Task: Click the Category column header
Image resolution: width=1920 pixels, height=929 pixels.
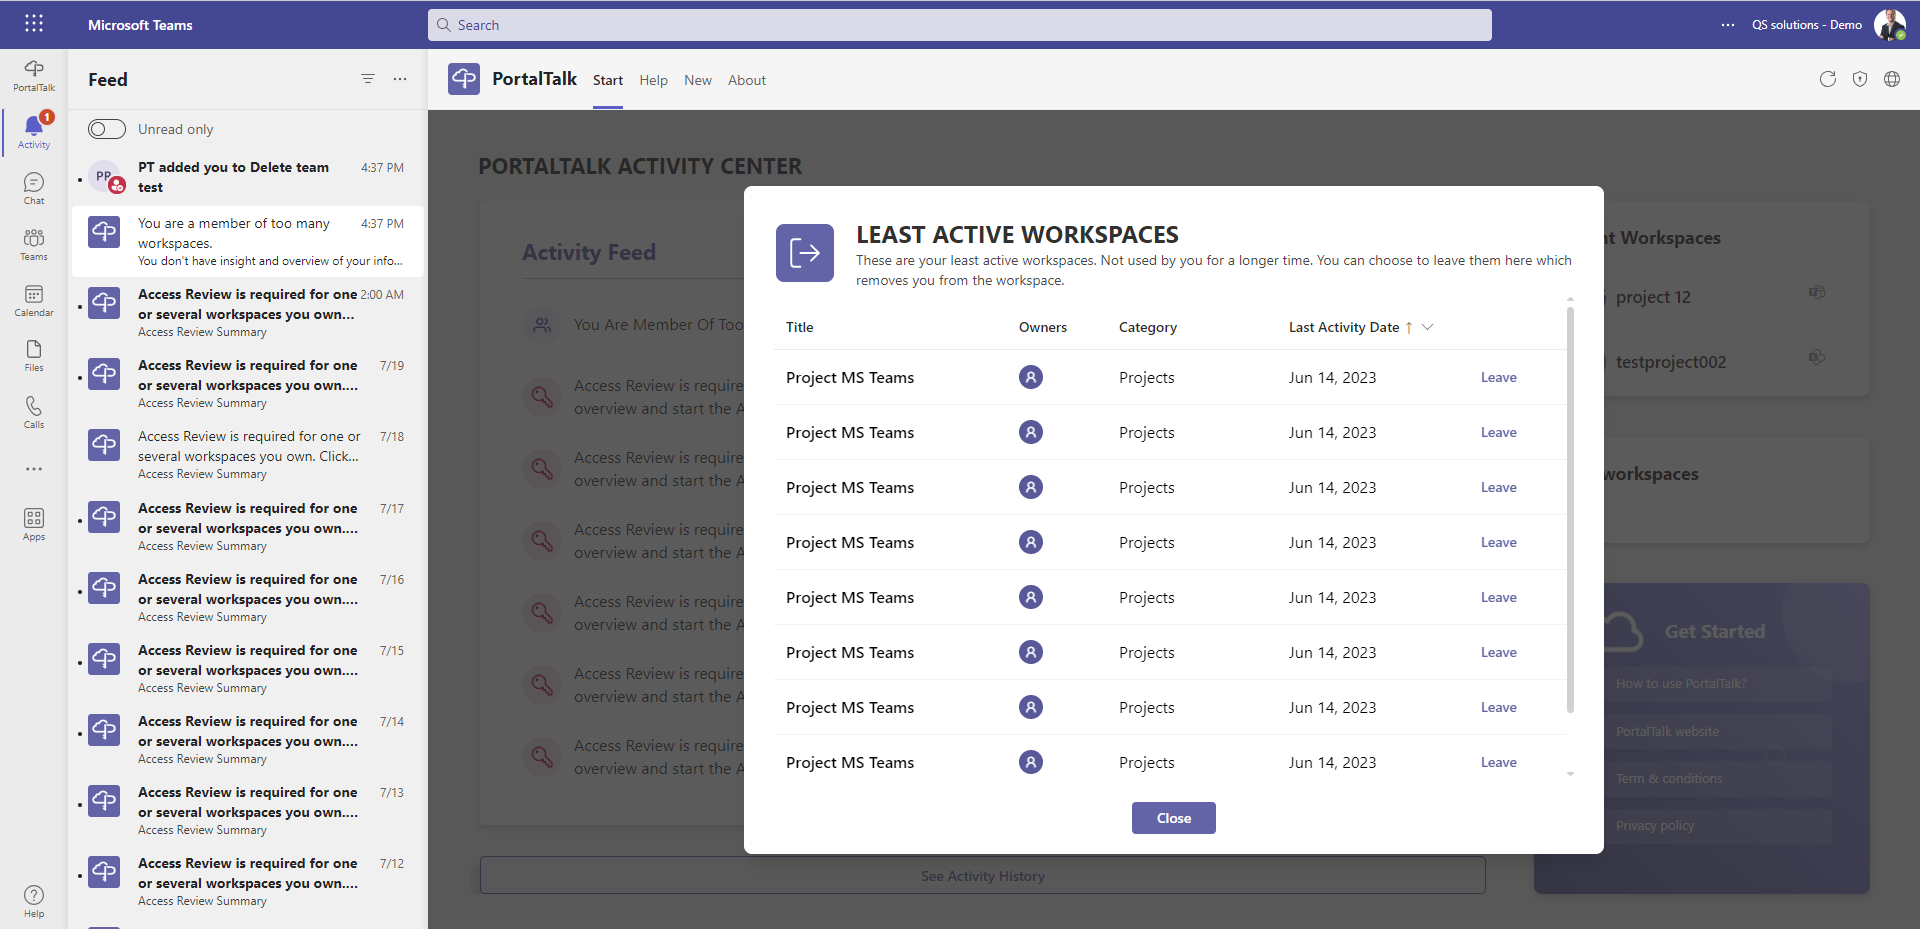Action: [1148, 327]
